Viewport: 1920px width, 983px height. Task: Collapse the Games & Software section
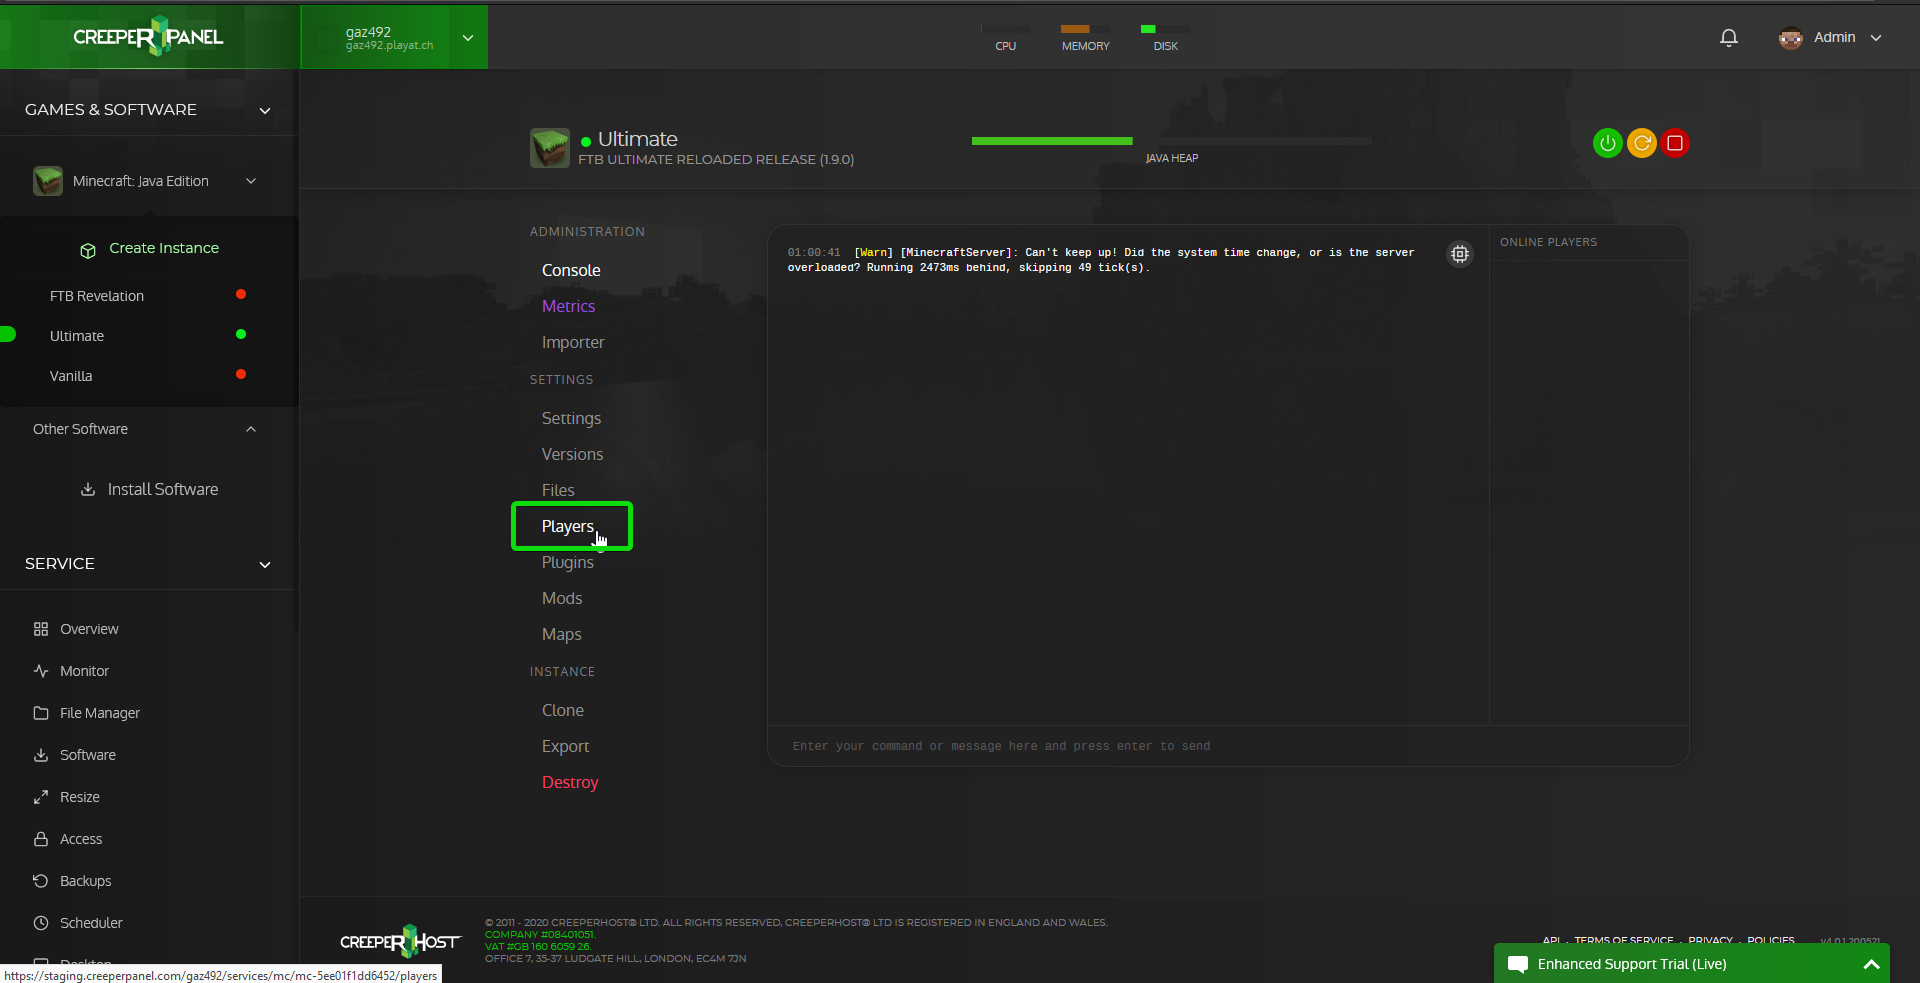[x=265, y=111]
